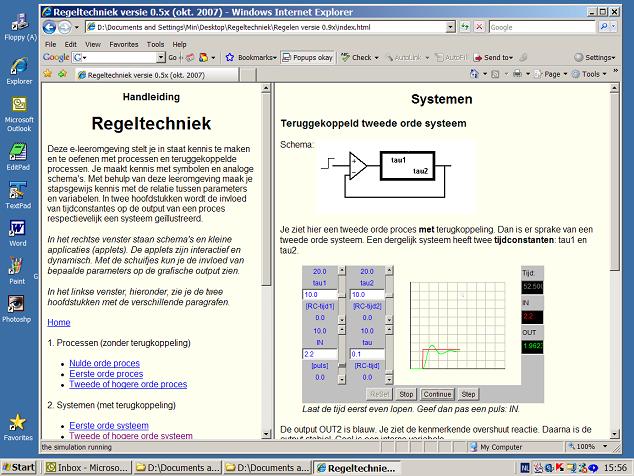This screenshot has width=634, height=476.
Task: Click the taskbar clock showing 15:56
Action: [615, 468]
